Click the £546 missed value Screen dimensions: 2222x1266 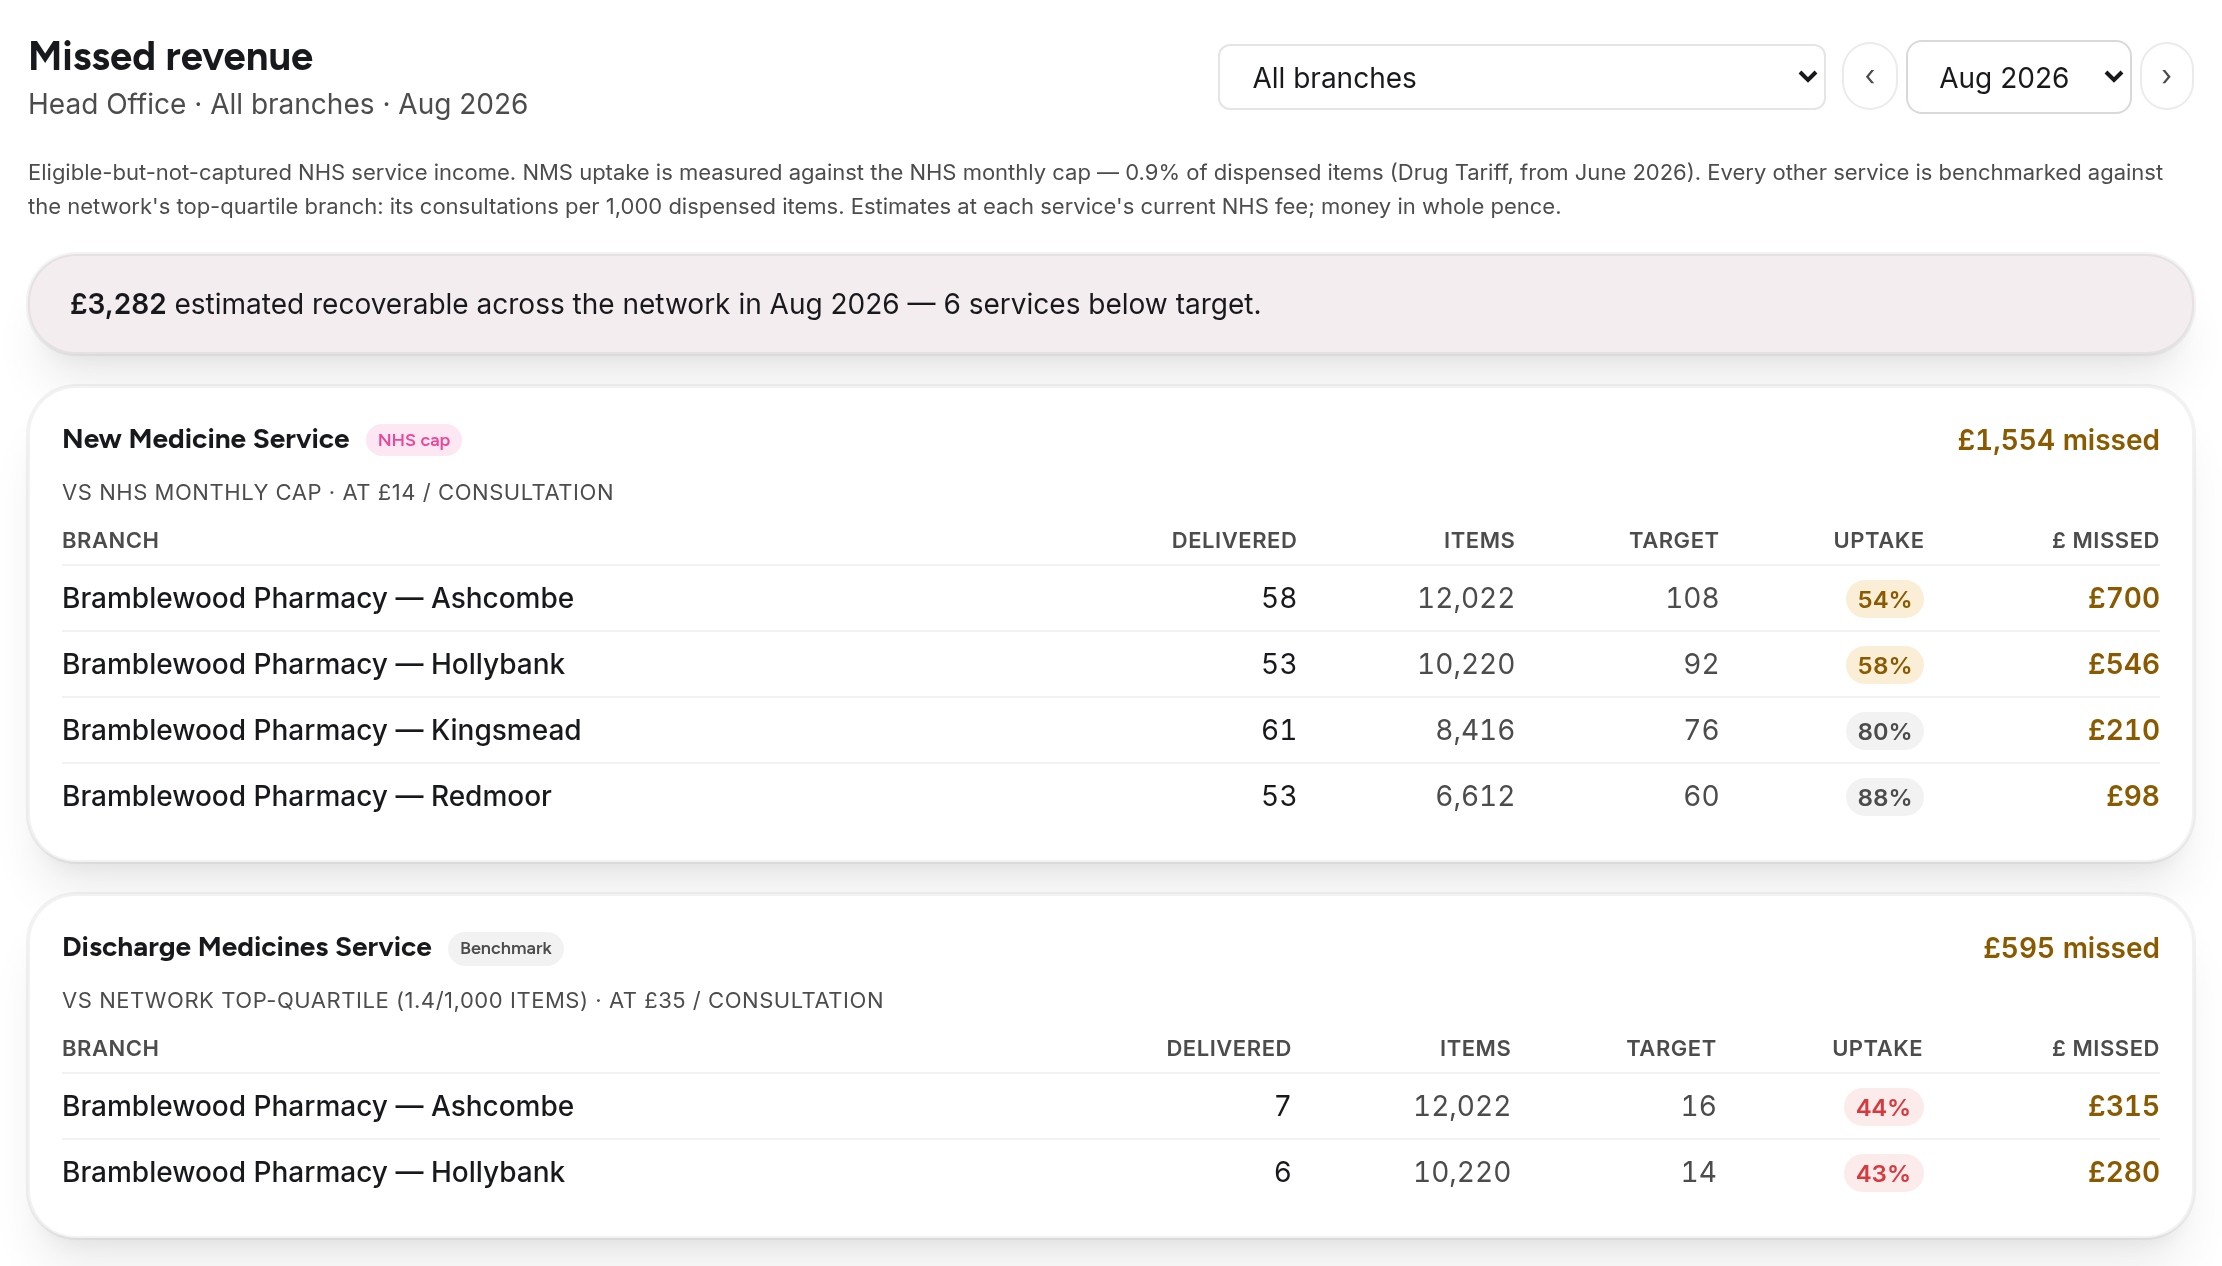[2123, 664]
